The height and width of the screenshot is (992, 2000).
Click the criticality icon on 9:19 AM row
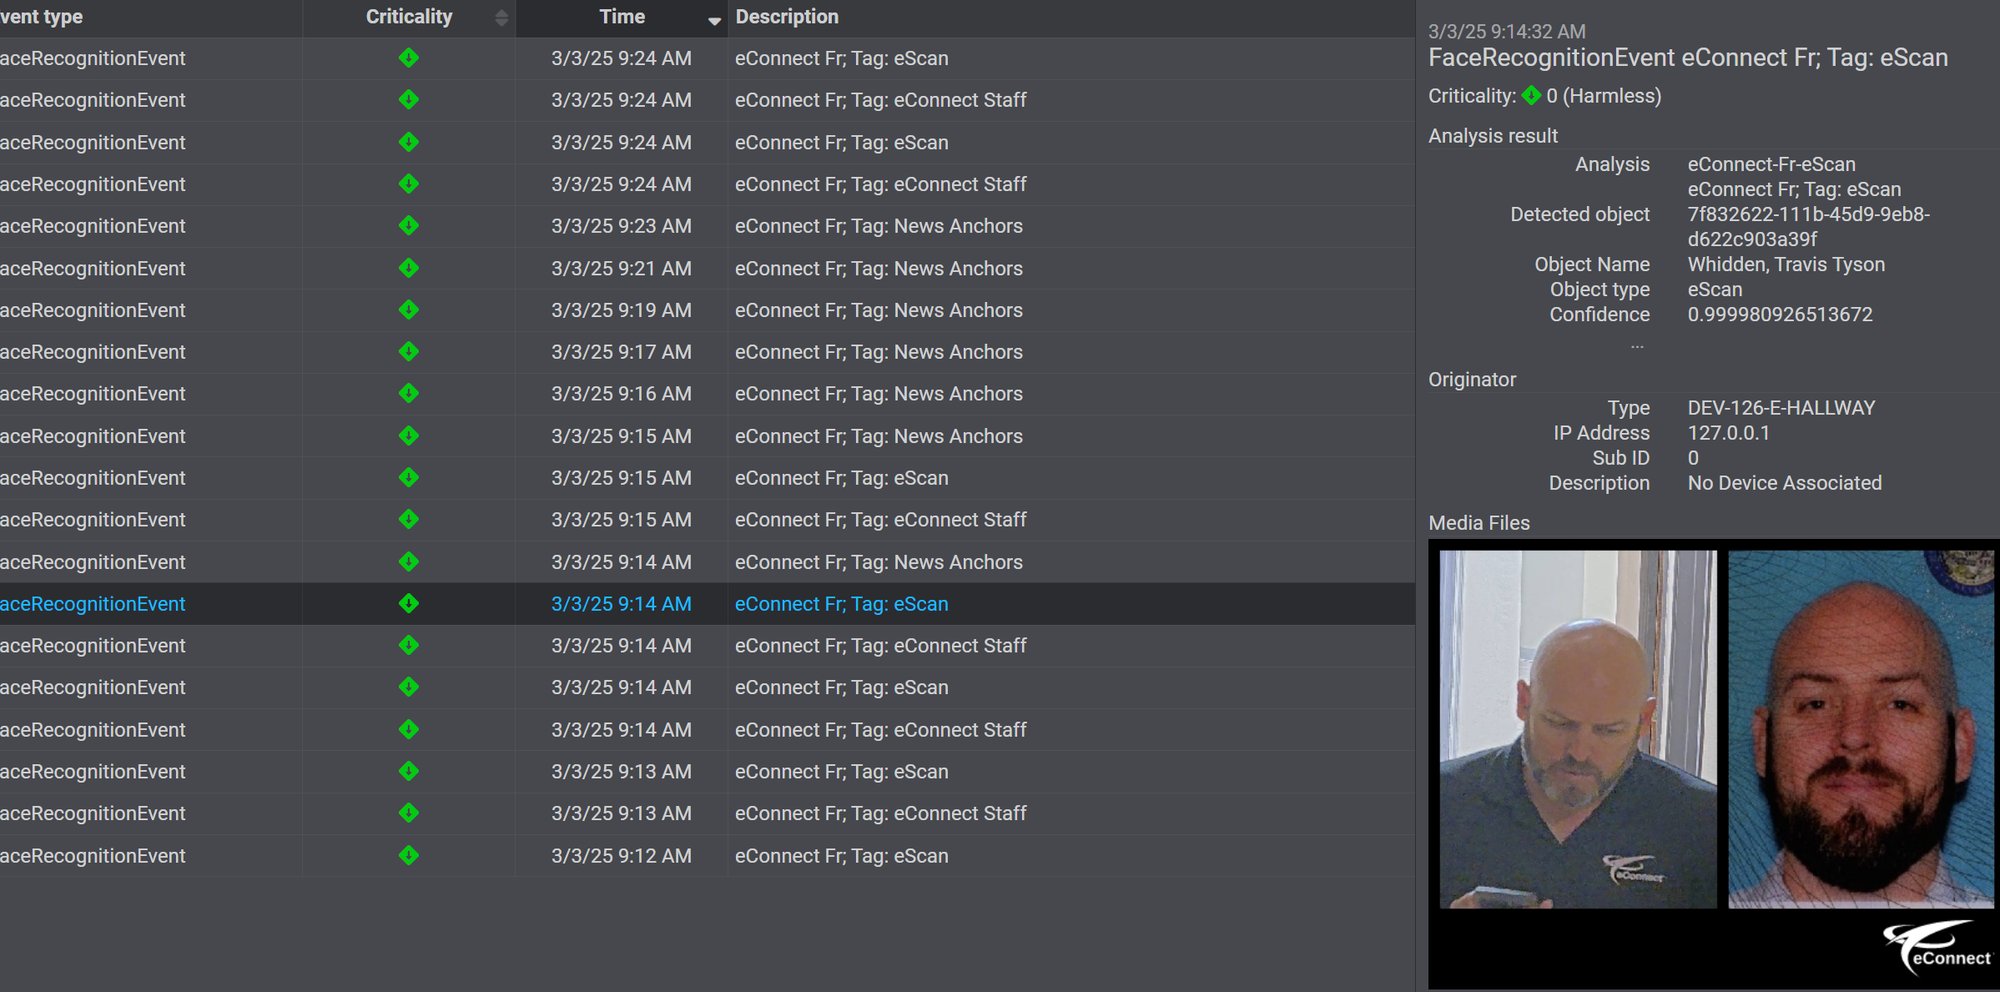tap(408, 310)
